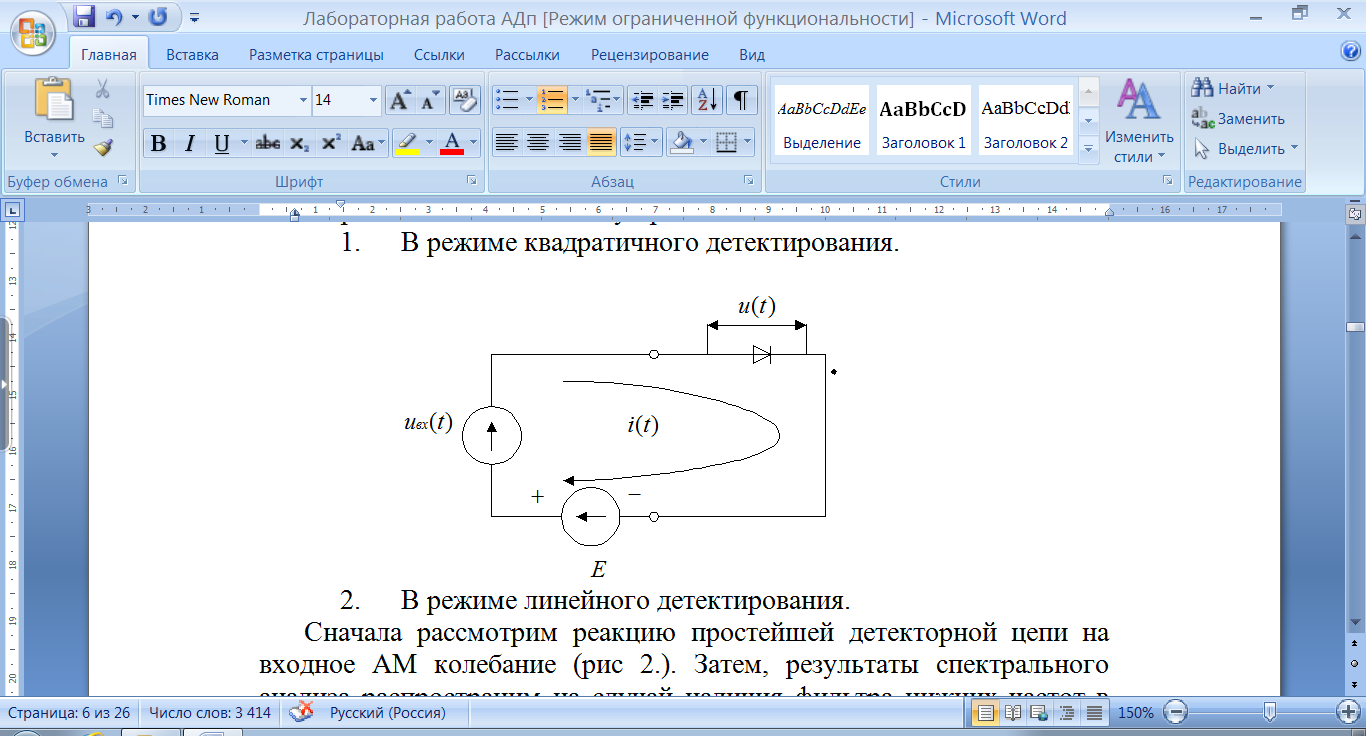1366x736 pixels.
Task: Apply numbered list
Action: click(551, 100)
